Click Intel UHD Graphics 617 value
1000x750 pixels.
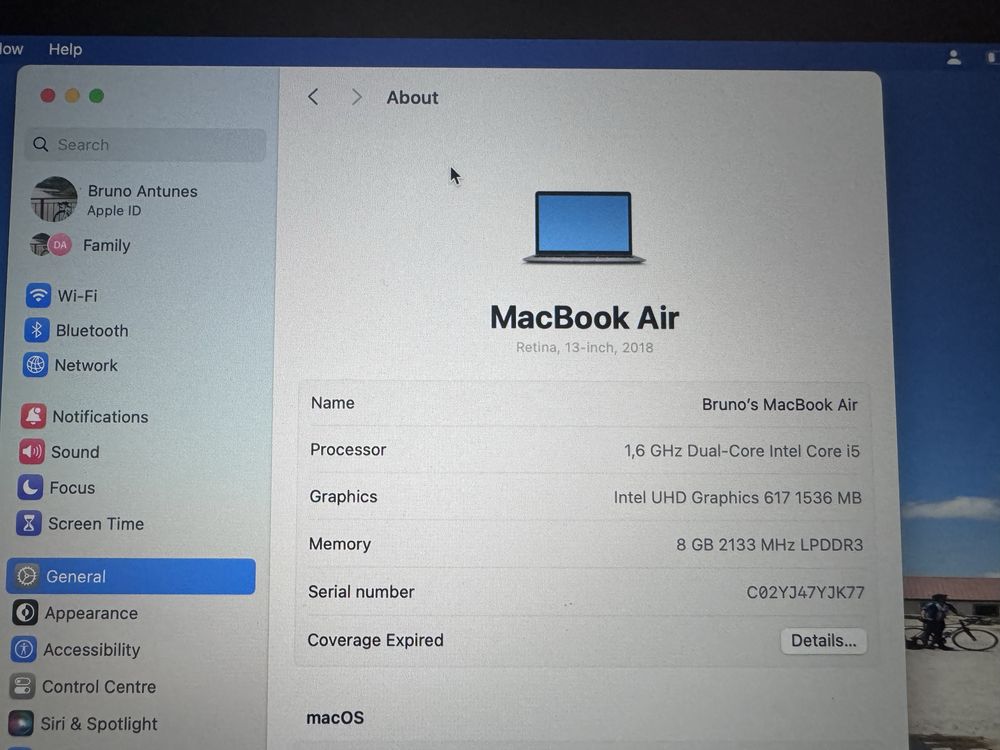coord(737,497)
